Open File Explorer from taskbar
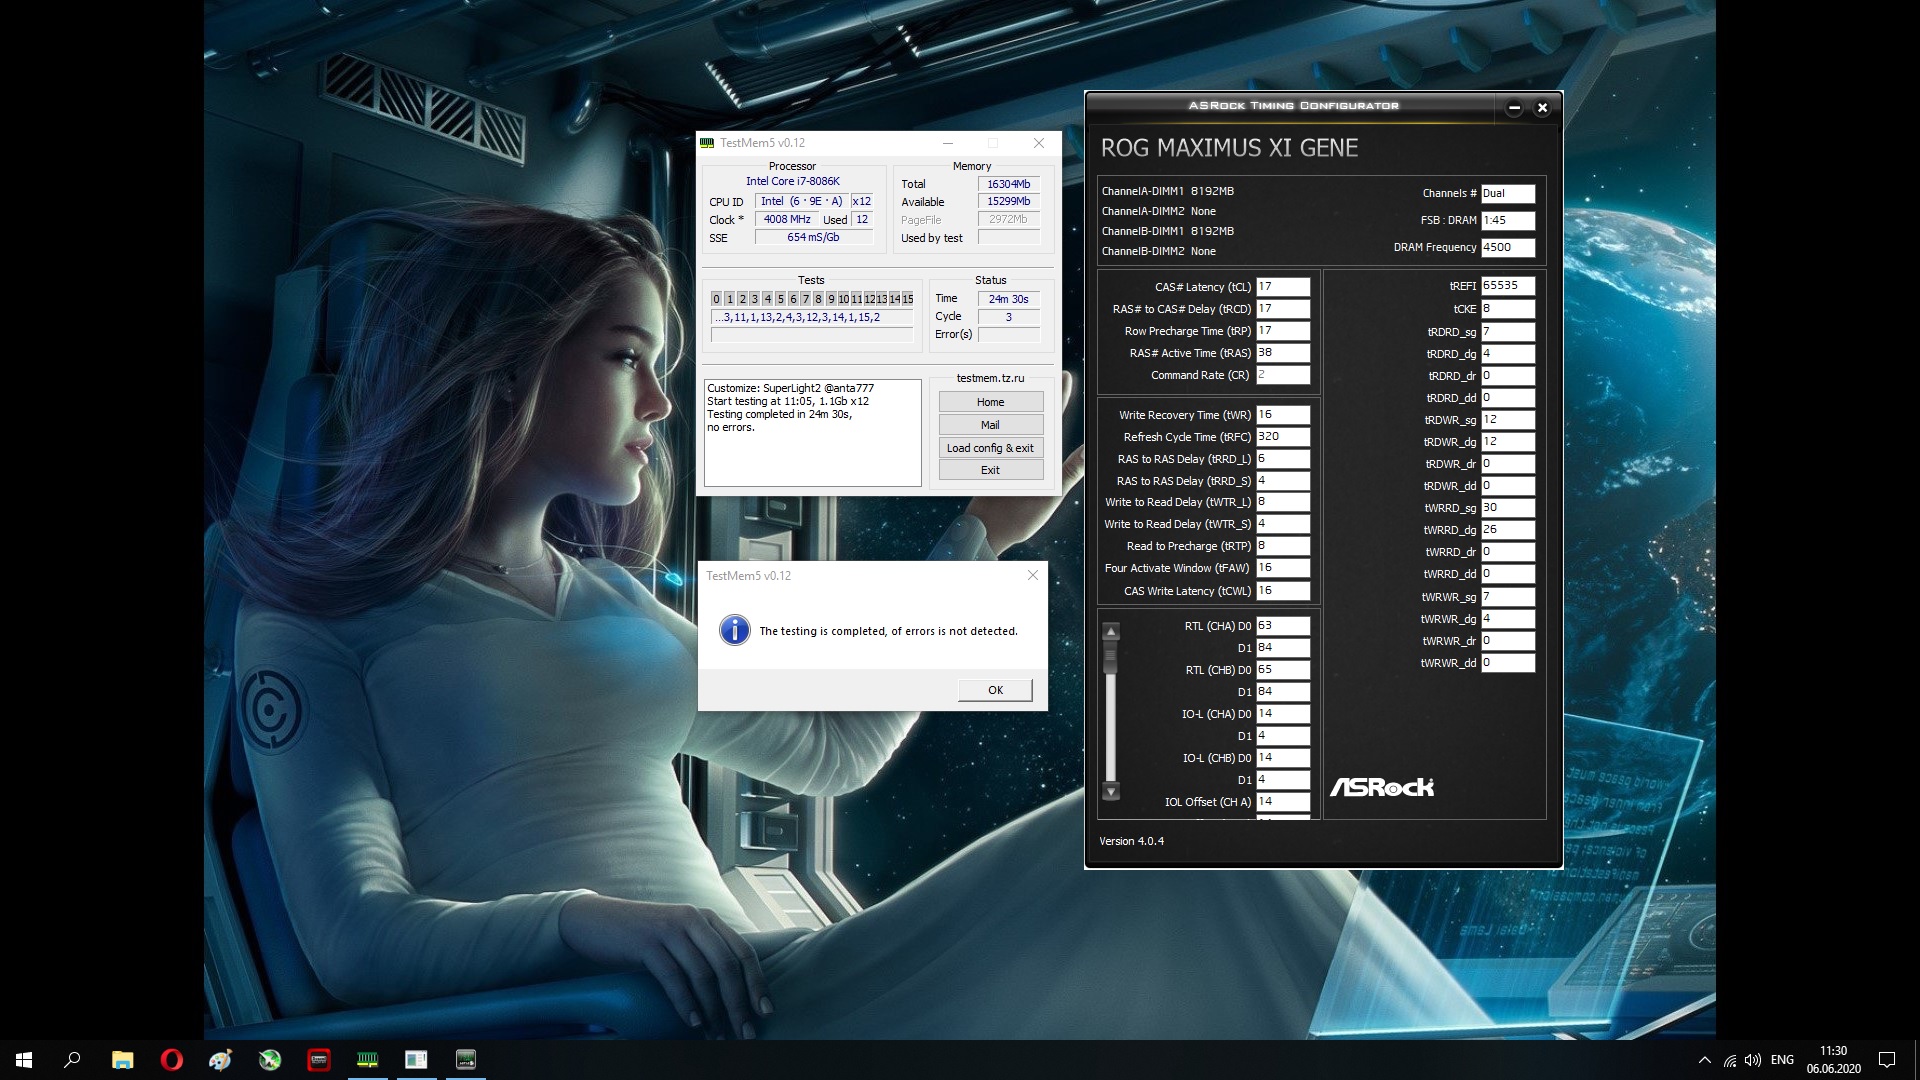The image size is (1920, 1080). (122, 1060)
